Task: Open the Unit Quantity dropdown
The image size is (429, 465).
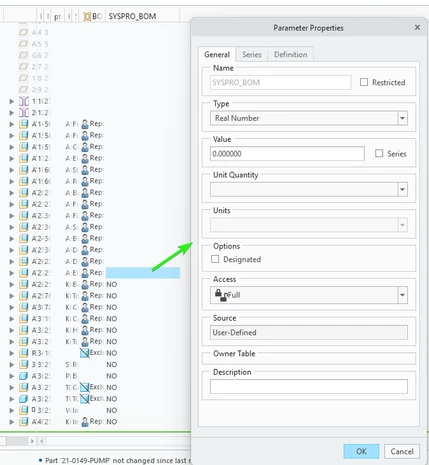Action: coord(402,190)
